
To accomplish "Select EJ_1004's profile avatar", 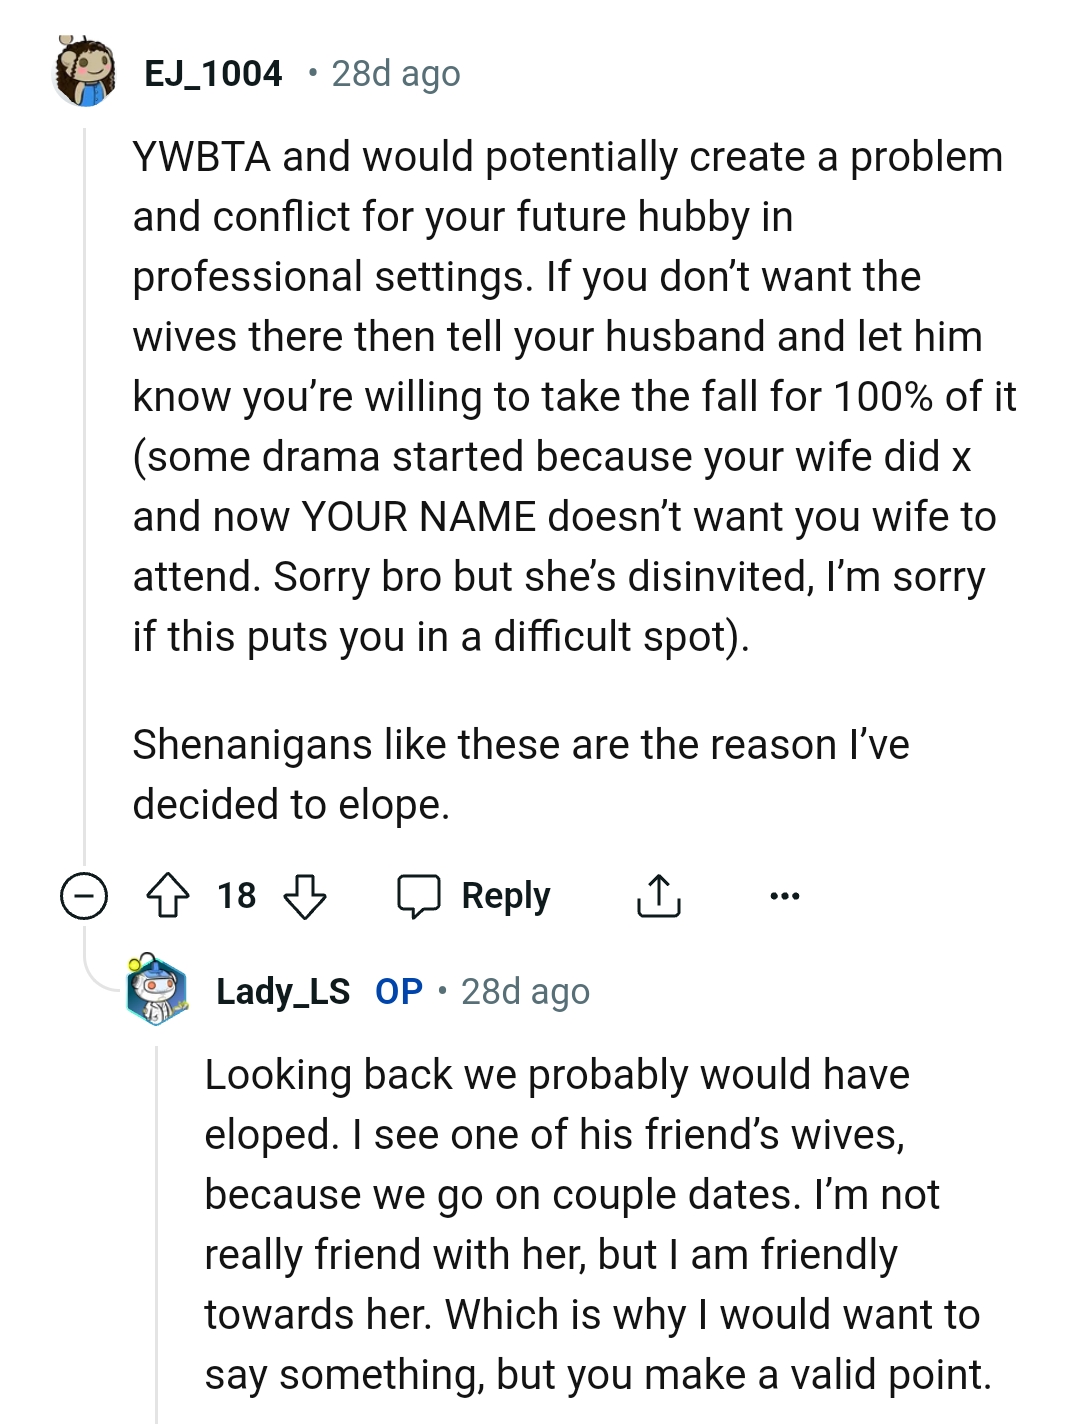I will 84,72.
